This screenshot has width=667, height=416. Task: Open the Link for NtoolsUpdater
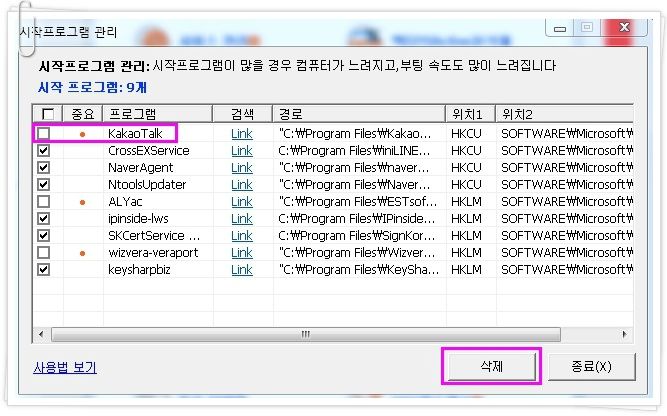tap(242, 185)
